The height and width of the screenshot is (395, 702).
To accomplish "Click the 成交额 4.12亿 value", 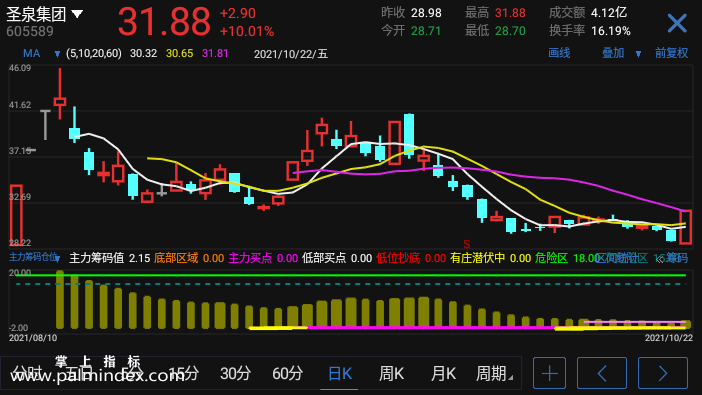I will [609, 13].
